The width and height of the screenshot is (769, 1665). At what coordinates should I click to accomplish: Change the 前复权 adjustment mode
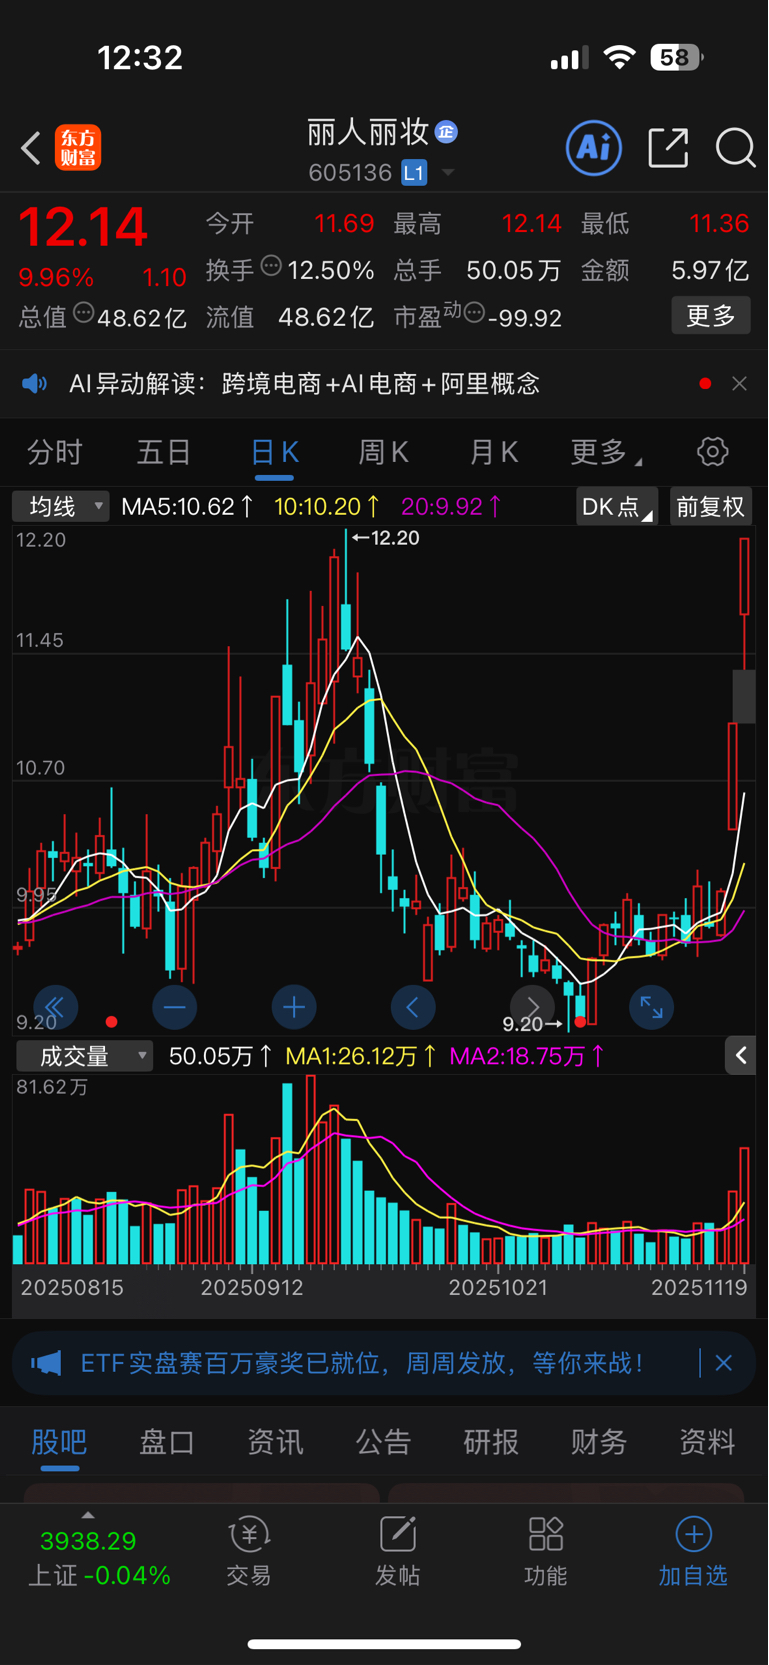click(x=711, y=507)
